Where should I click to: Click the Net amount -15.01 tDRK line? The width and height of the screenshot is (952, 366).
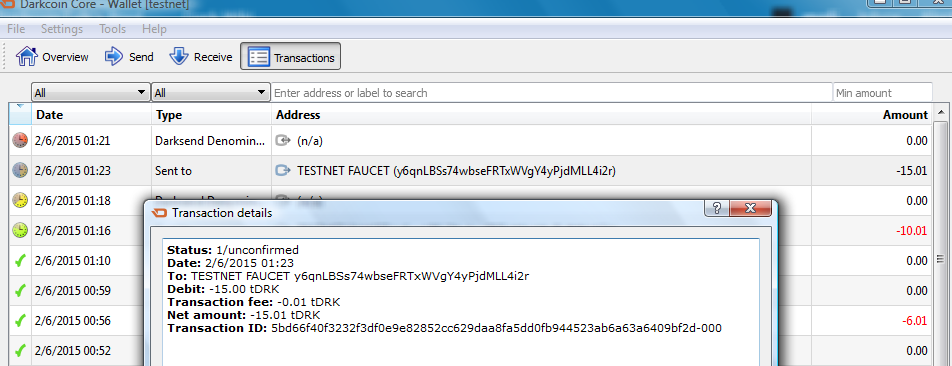tap(243, 316)
